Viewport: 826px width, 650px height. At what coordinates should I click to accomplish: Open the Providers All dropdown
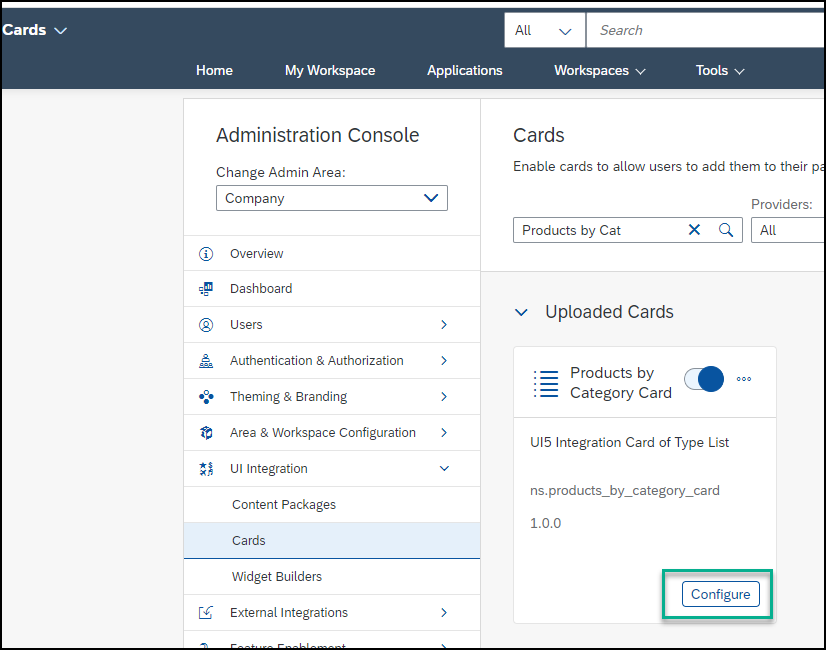pos(788,230)
